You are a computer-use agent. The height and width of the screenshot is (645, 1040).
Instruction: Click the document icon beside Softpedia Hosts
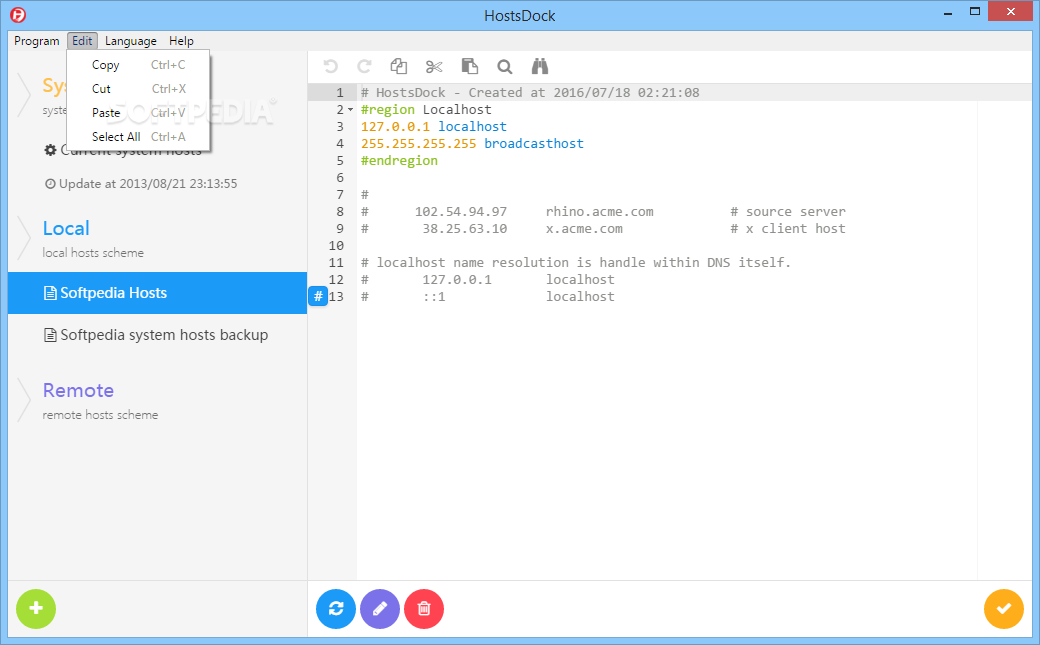[50, 293]
